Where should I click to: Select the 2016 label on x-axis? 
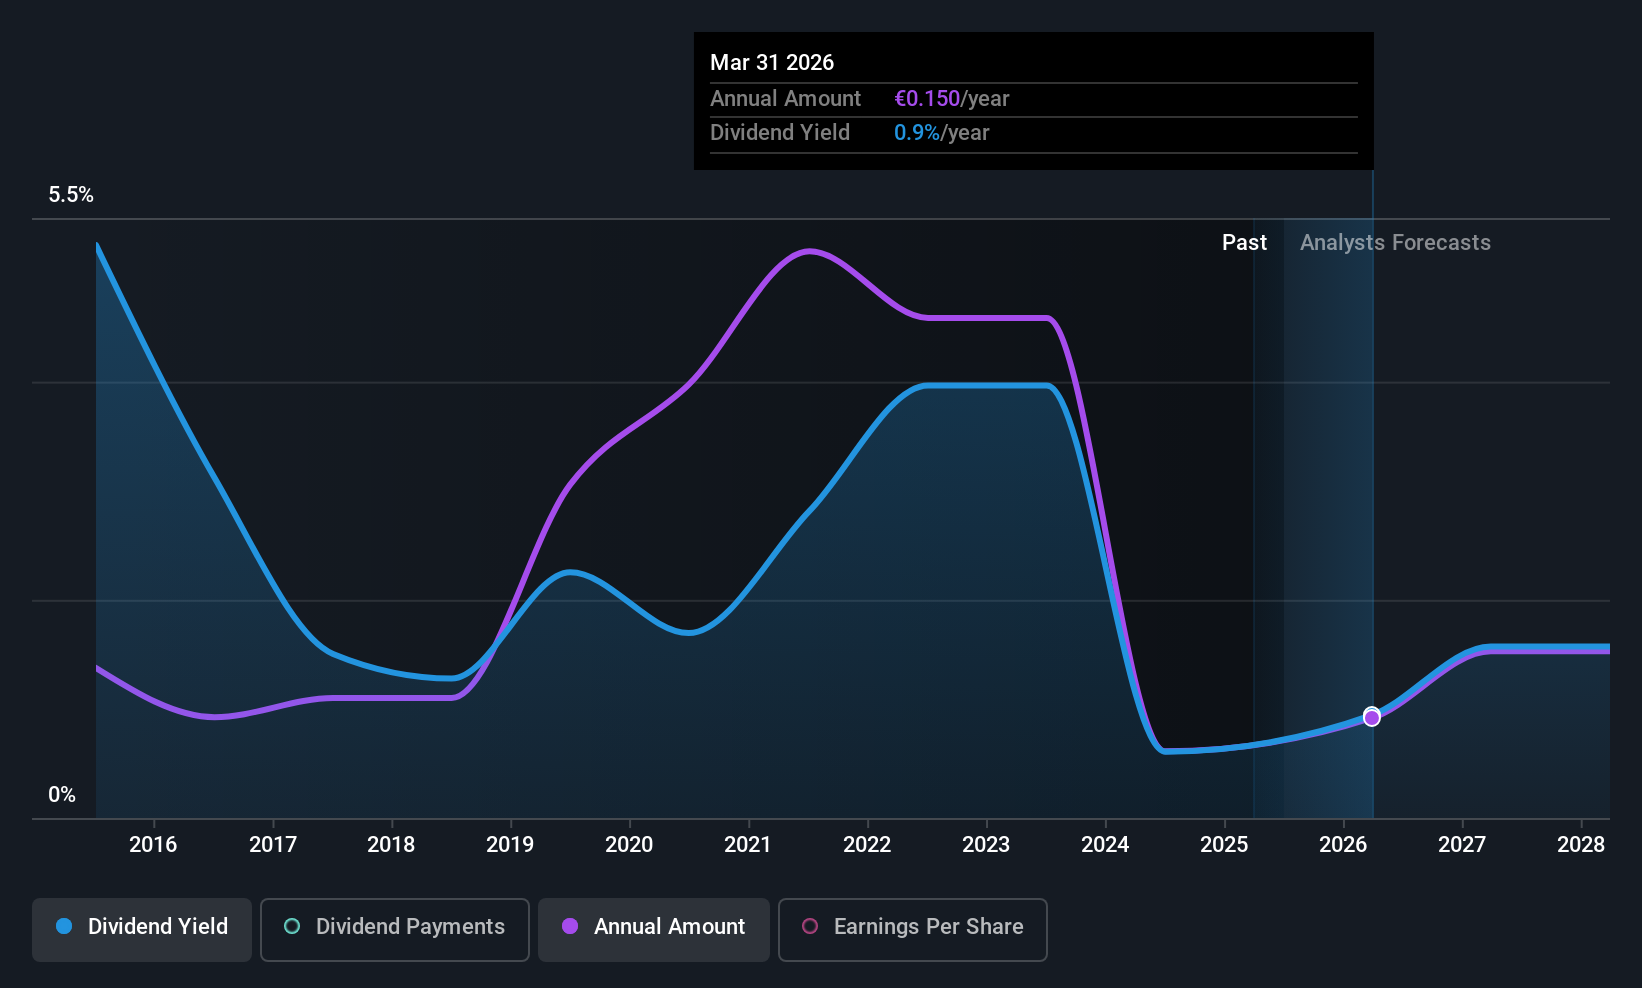pos(153,845)
